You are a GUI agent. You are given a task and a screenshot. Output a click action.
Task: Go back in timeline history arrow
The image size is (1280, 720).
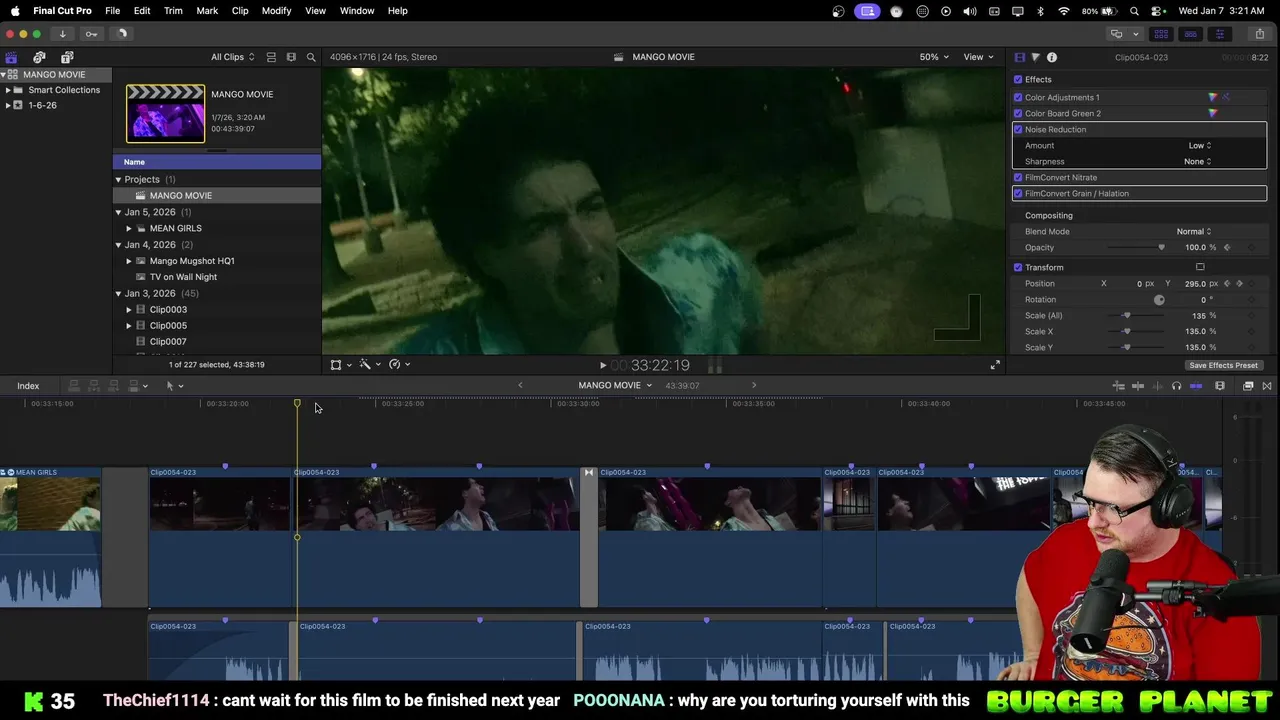click(520, 386)
